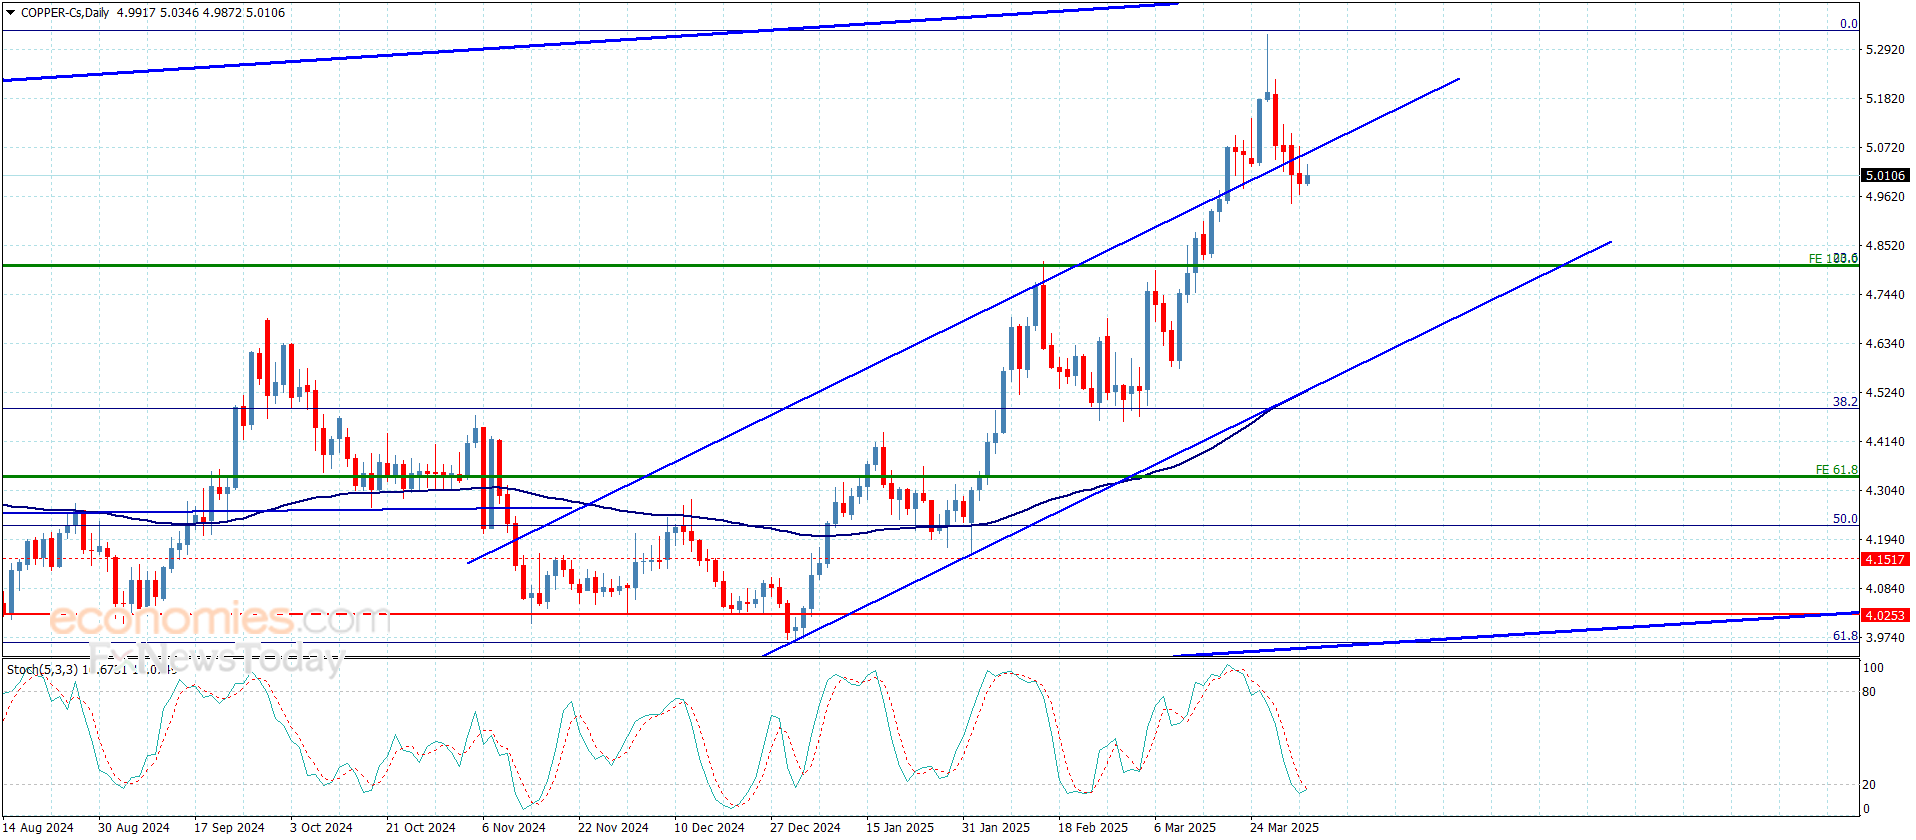Click the Fibonacci 50.0 level label

click(x=1844, y=518)
